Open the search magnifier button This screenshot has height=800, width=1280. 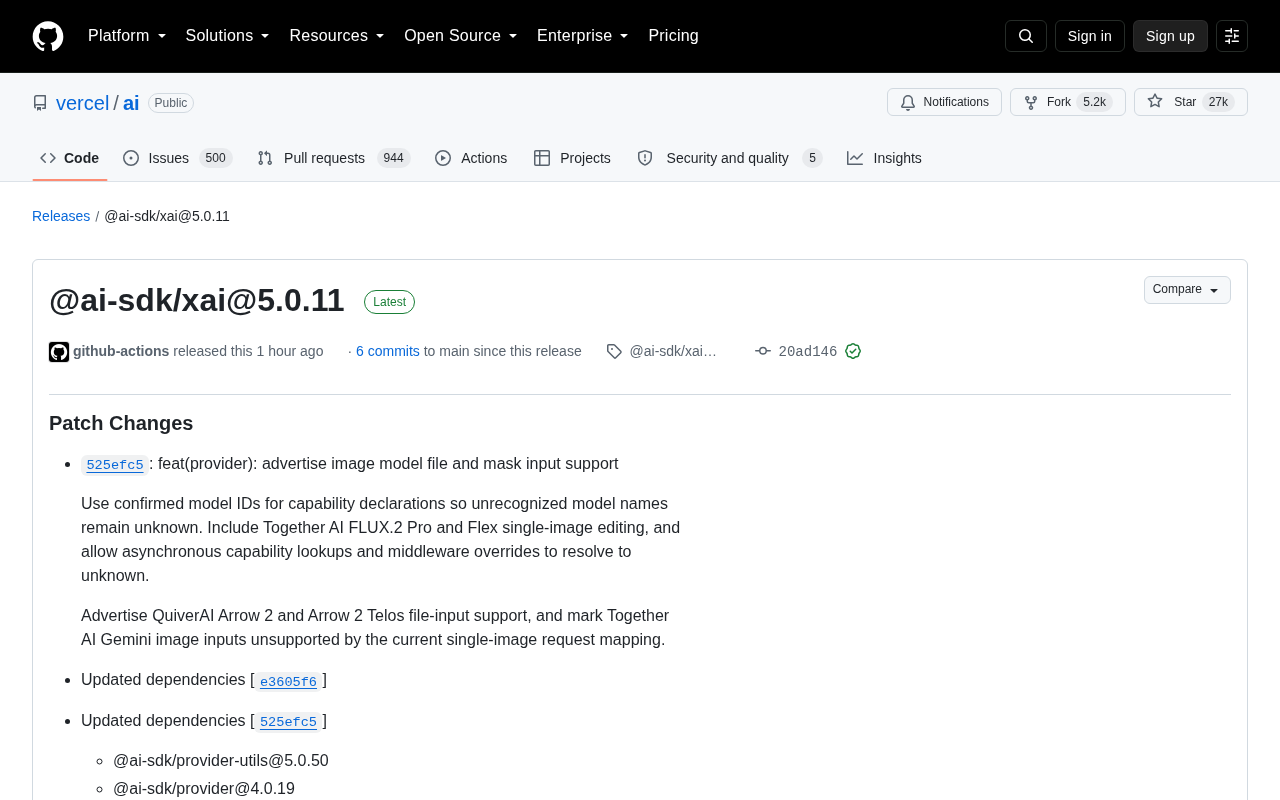tap(1026, 36)
